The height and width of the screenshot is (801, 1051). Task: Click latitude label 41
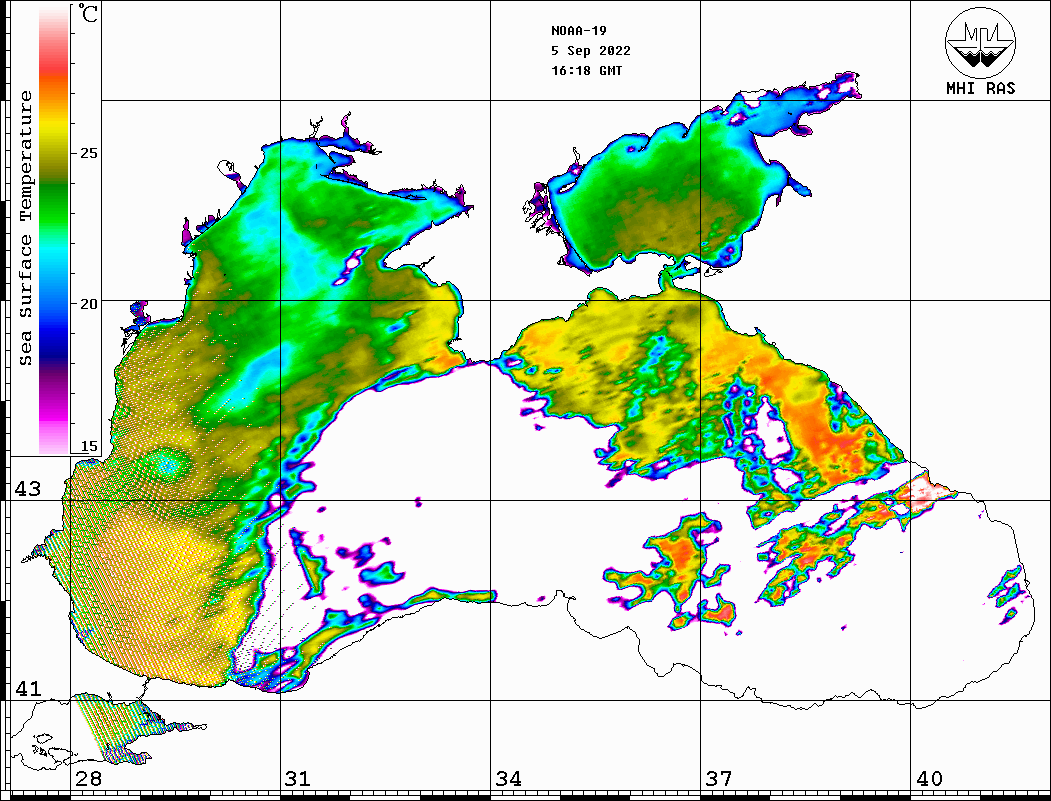[x=28, y=688]
